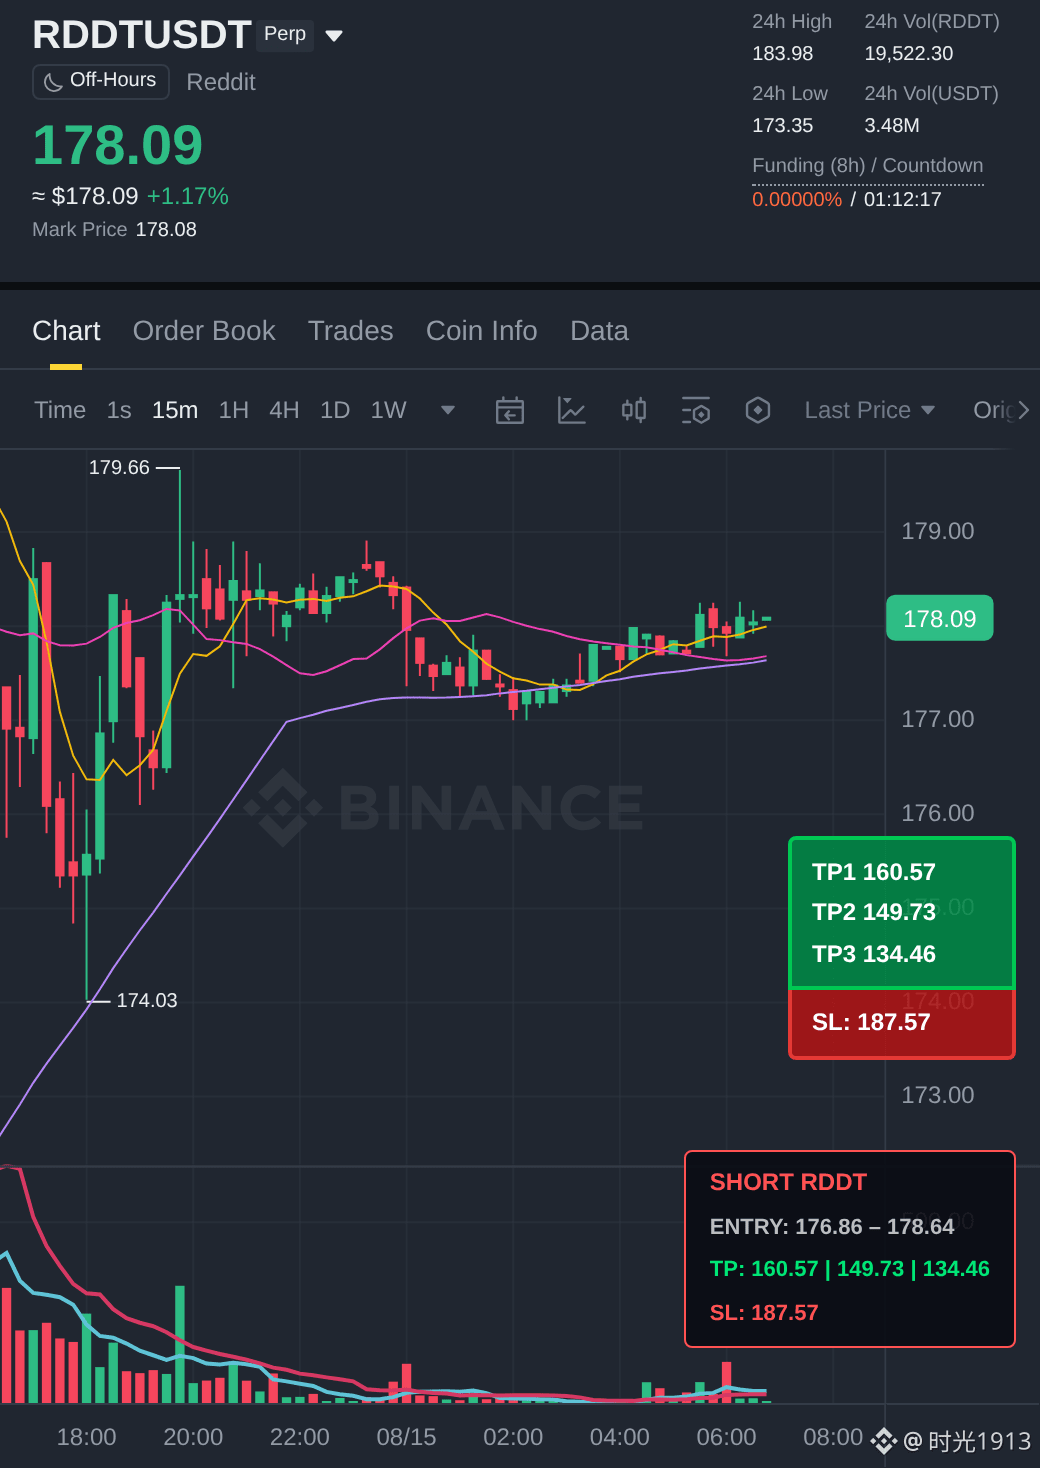Tap the Funding (8h) / Countdown label

tap(868, 166)
